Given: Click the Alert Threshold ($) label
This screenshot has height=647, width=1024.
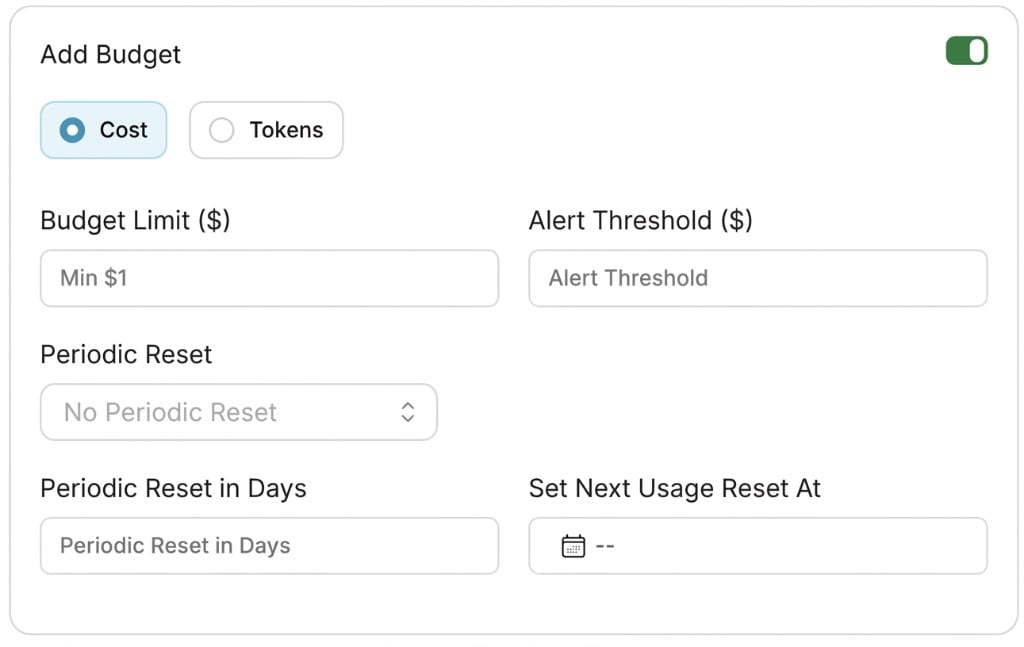Looking at the screenshot, I should click(x=641, y=221).
